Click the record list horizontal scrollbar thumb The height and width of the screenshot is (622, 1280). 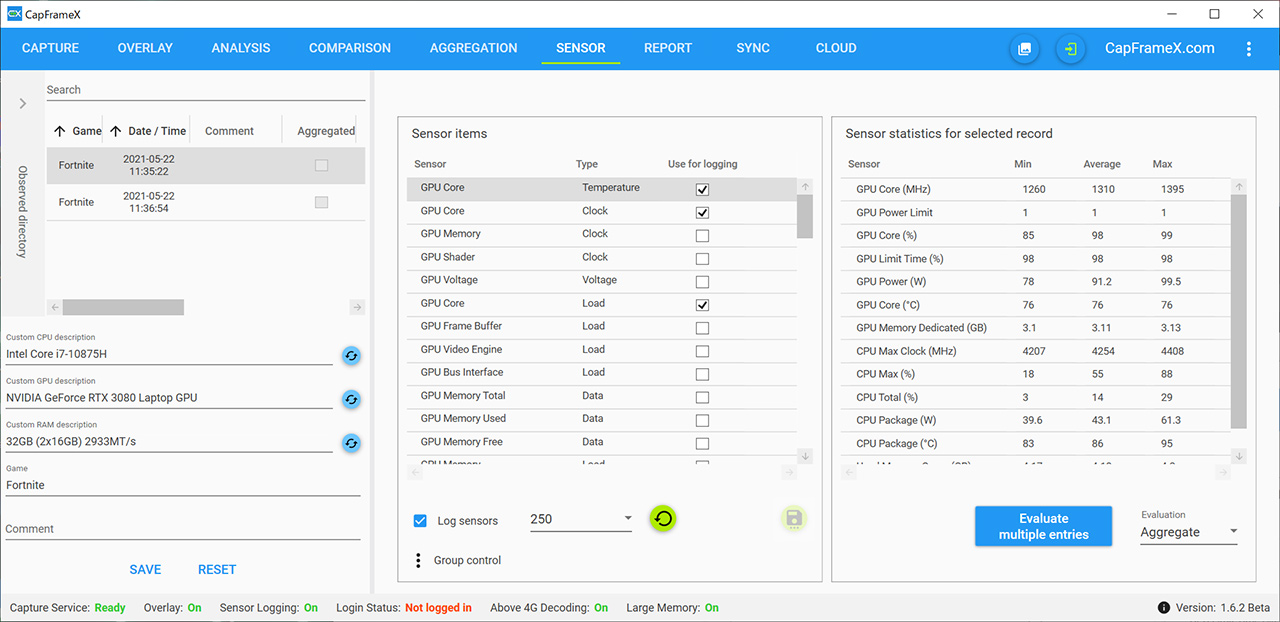(123, 307)
